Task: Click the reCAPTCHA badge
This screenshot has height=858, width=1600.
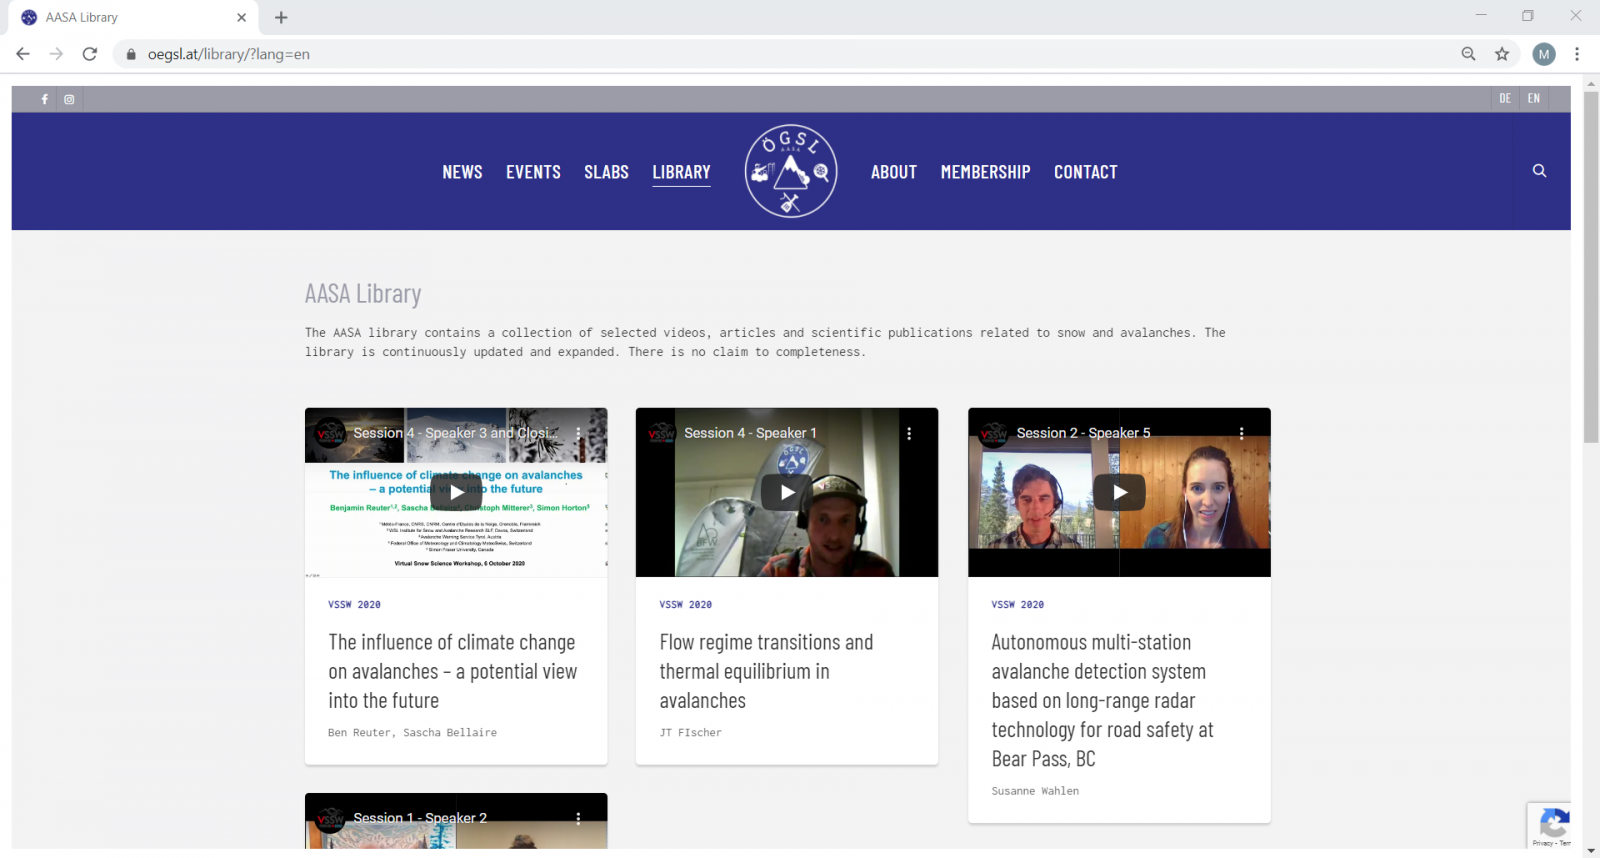Action: [1549, 825]
